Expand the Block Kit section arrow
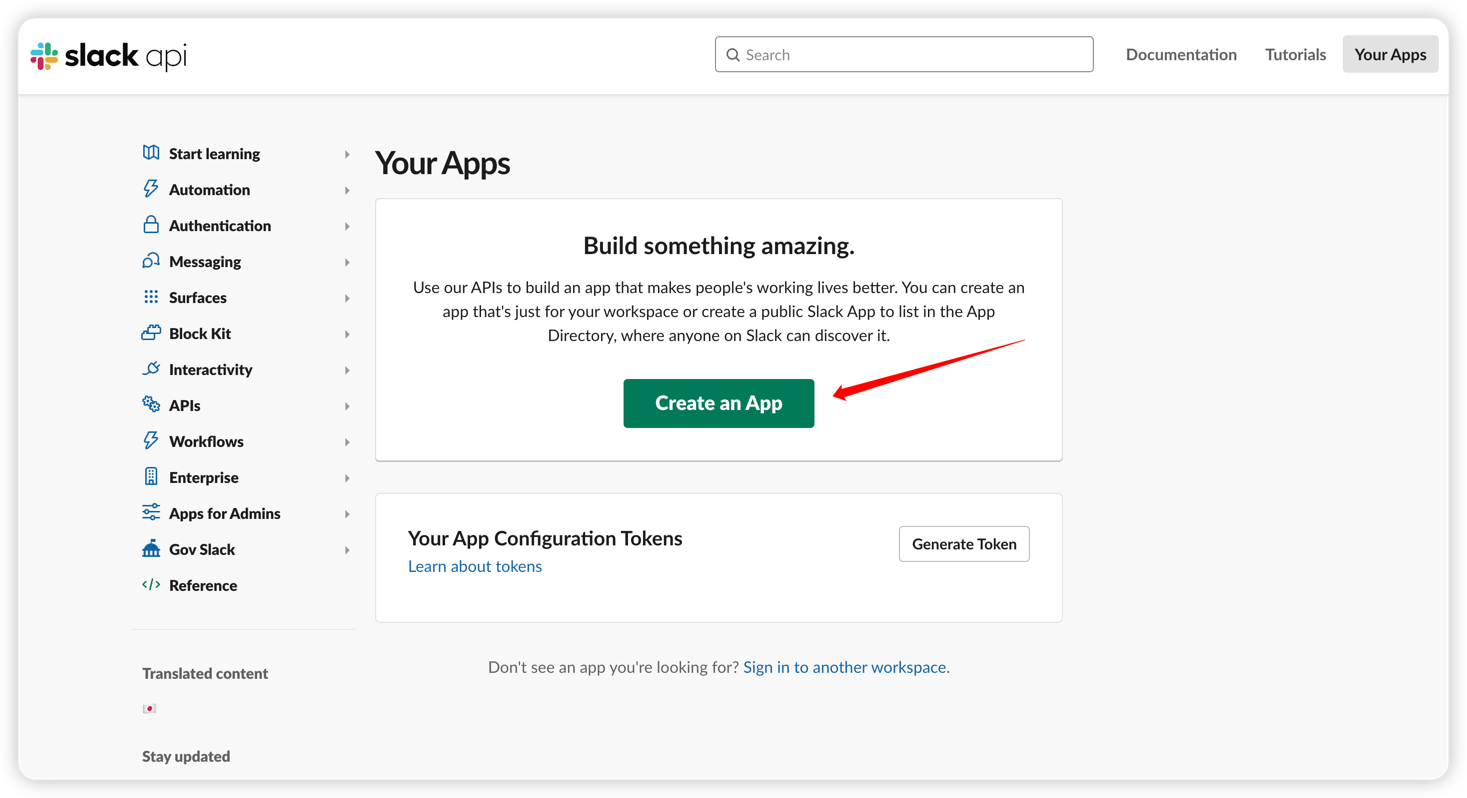This screenshot has width=1467, height=798. pos(347,334)
